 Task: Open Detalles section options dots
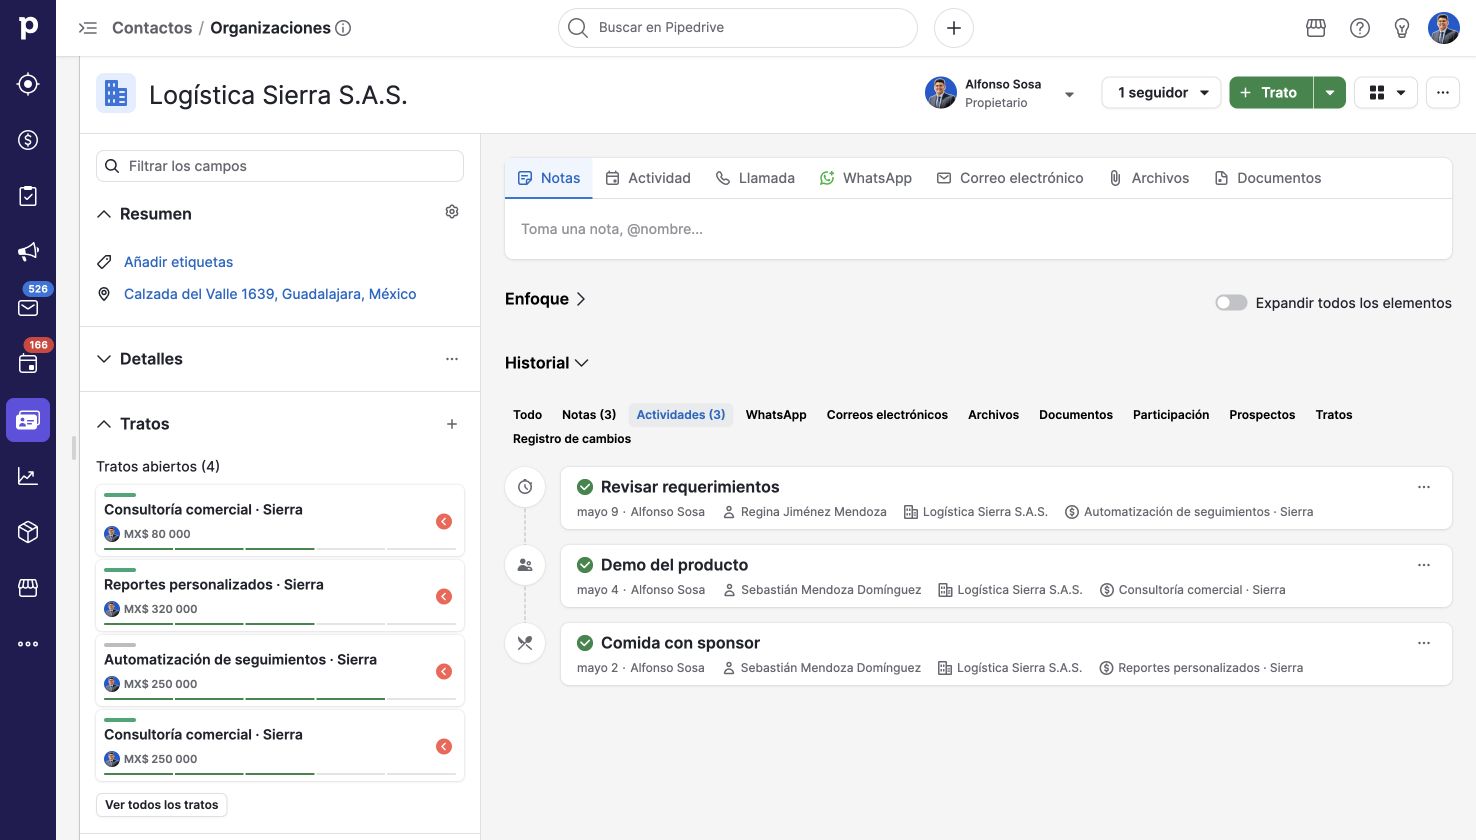pos(452,359)
